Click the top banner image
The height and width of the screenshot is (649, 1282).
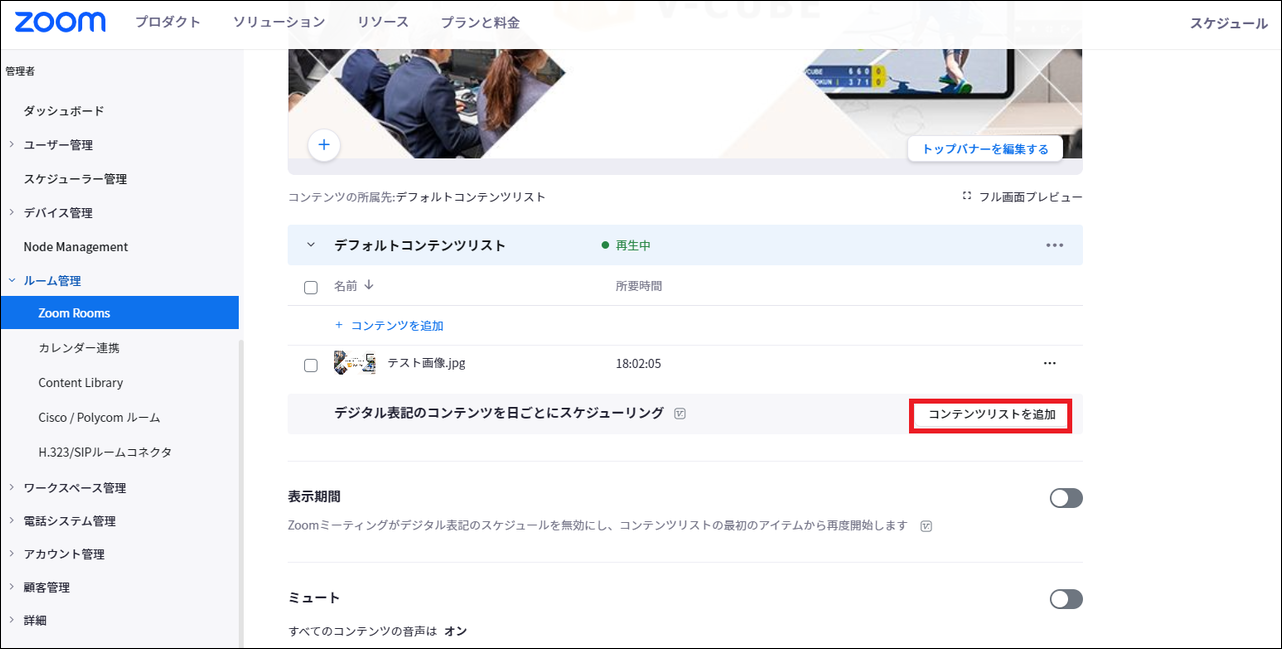(x=685, y=104)
